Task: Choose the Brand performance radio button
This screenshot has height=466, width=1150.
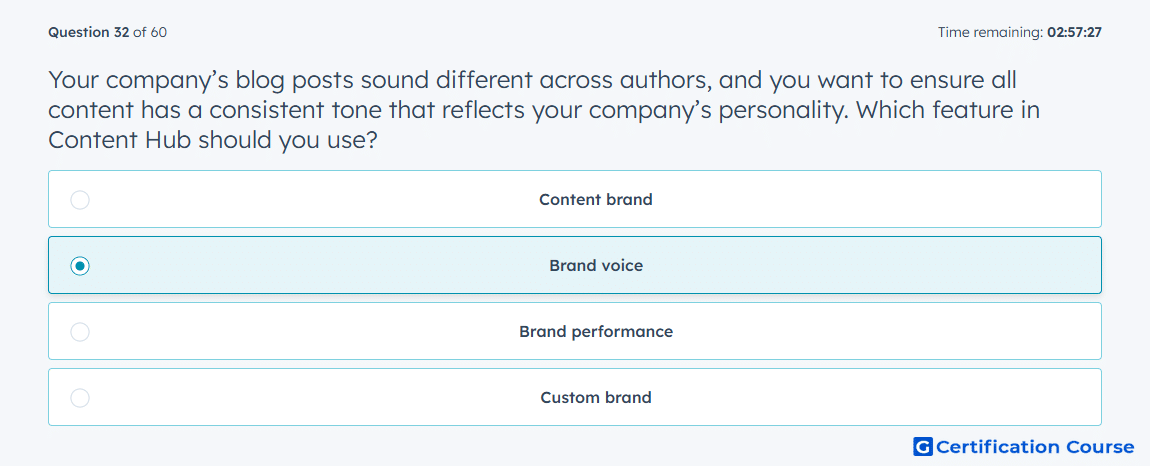Action: point(80,332)
